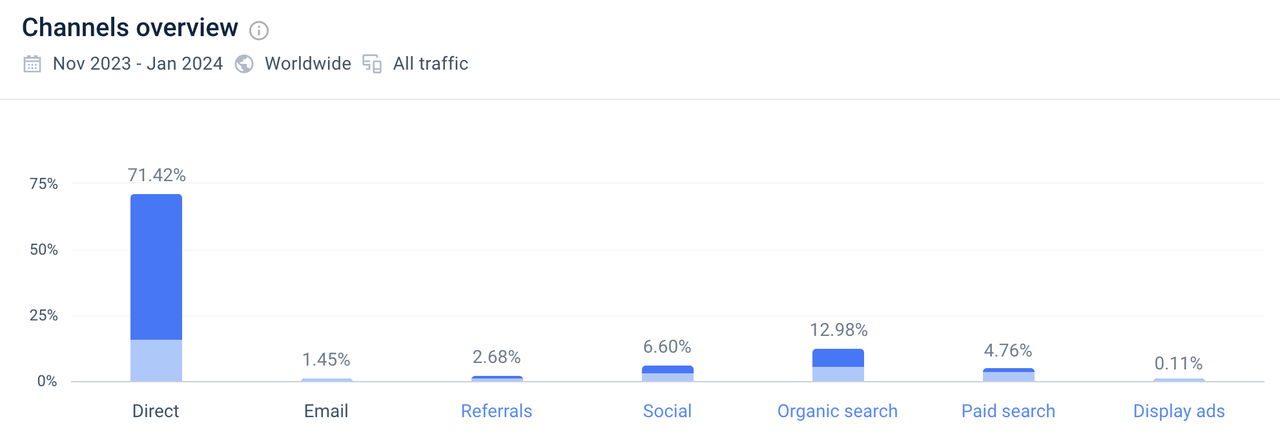This screenshot has height=441, width=1280.
Task: Open the Social channel link
Action: click(x=667, y=411)
